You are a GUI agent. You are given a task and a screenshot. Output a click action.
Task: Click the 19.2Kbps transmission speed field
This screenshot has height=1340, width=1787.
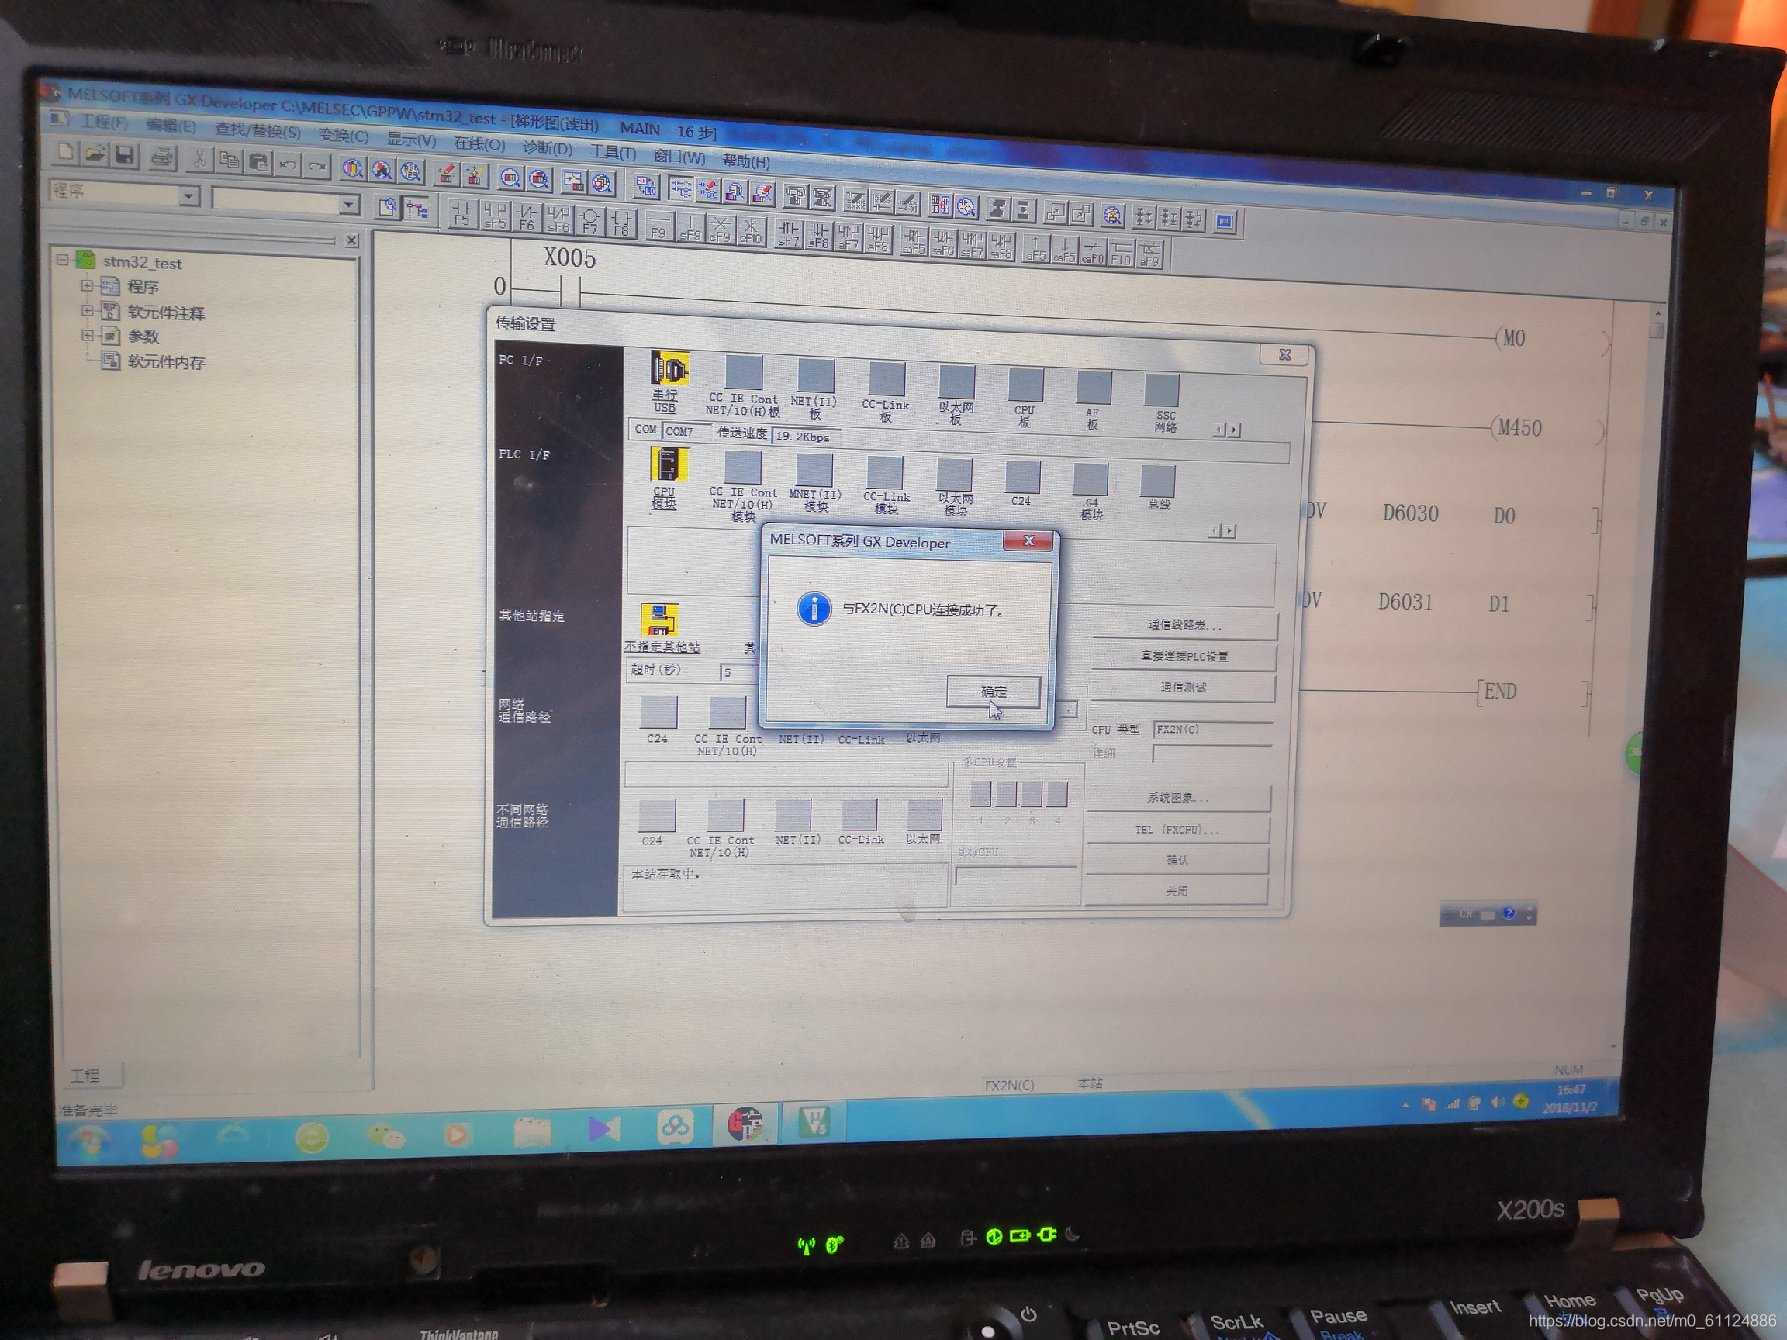tap(805, 436)
